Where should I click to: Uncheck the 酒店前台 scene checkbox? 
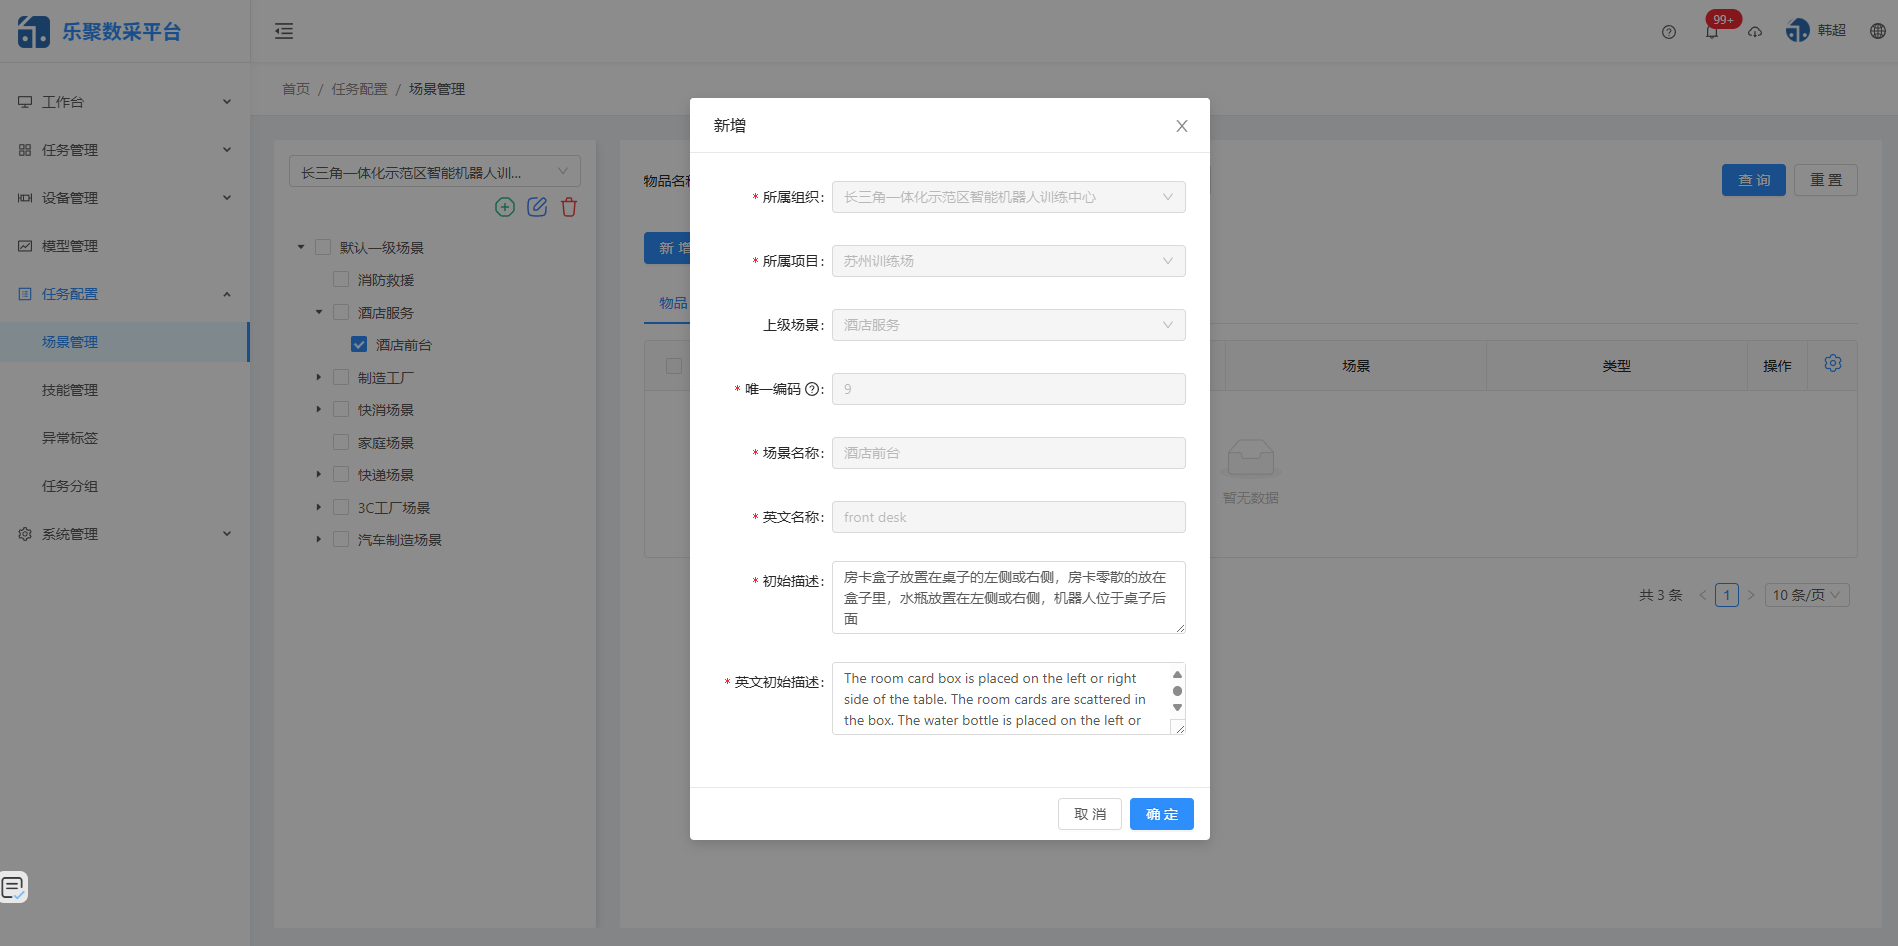(359, 343)
